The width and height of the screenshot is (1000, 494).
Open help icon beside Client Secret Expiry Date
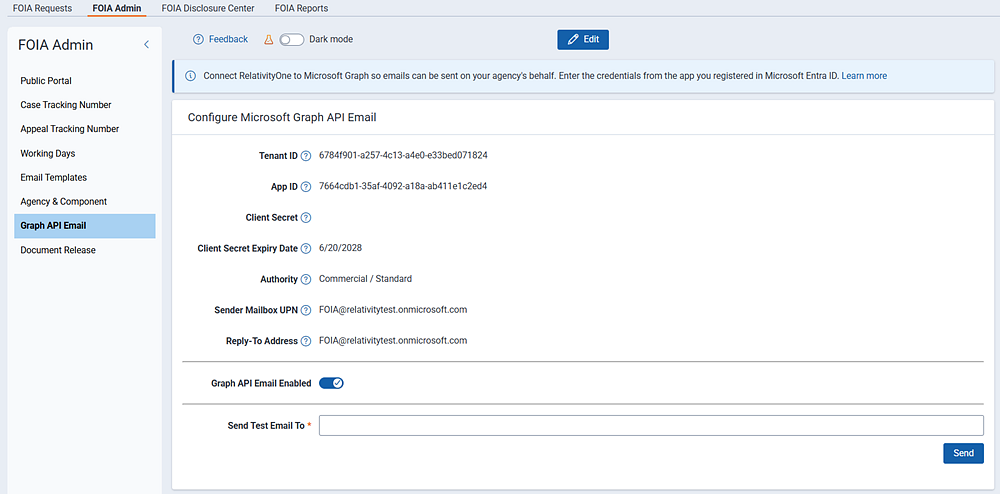(305, 249)
